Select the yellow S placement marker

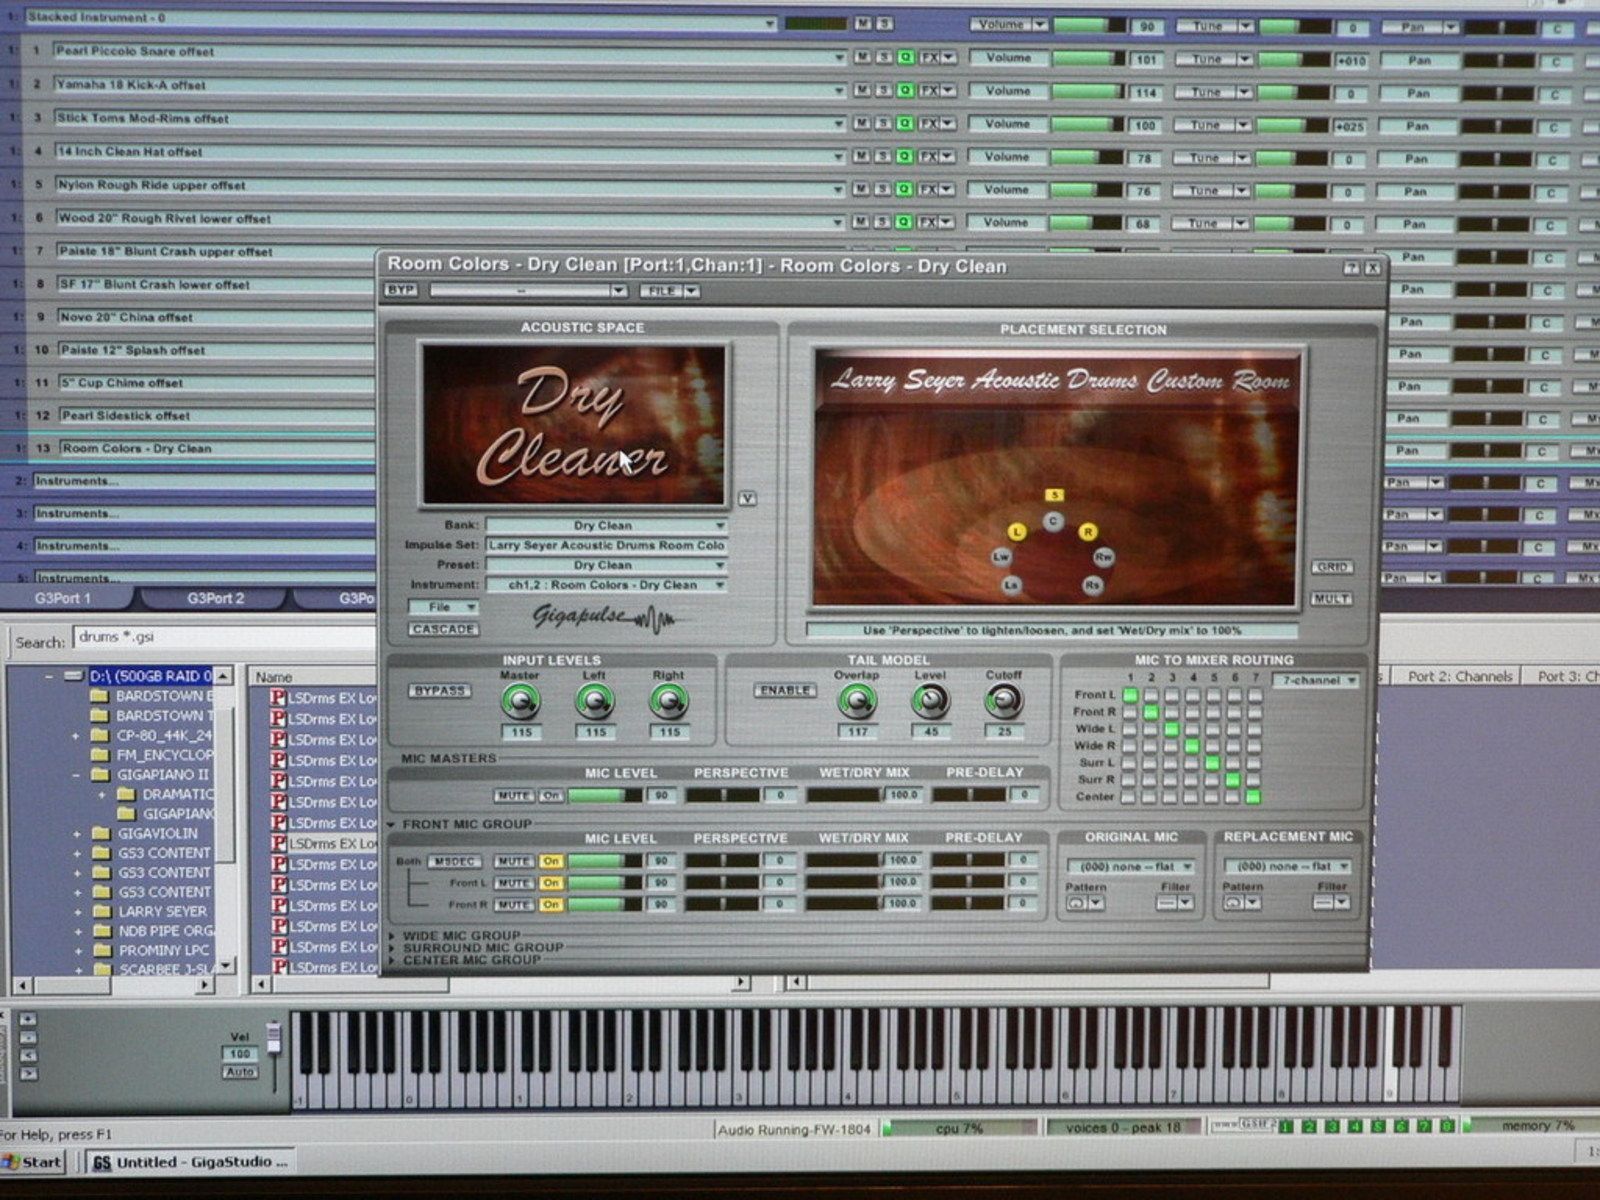1054,495
